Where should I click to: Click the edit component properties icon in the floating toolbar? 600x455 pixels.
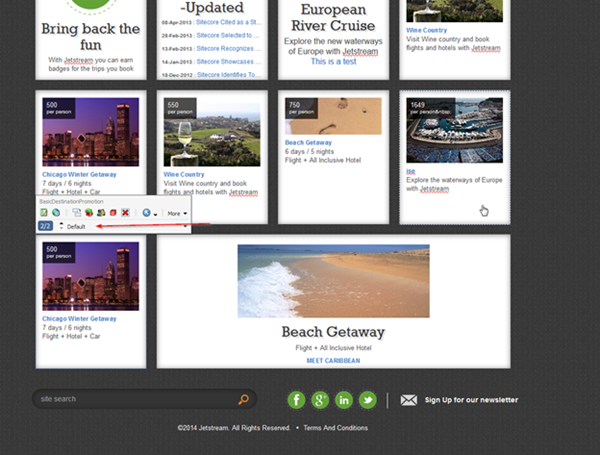click(44, 212)
